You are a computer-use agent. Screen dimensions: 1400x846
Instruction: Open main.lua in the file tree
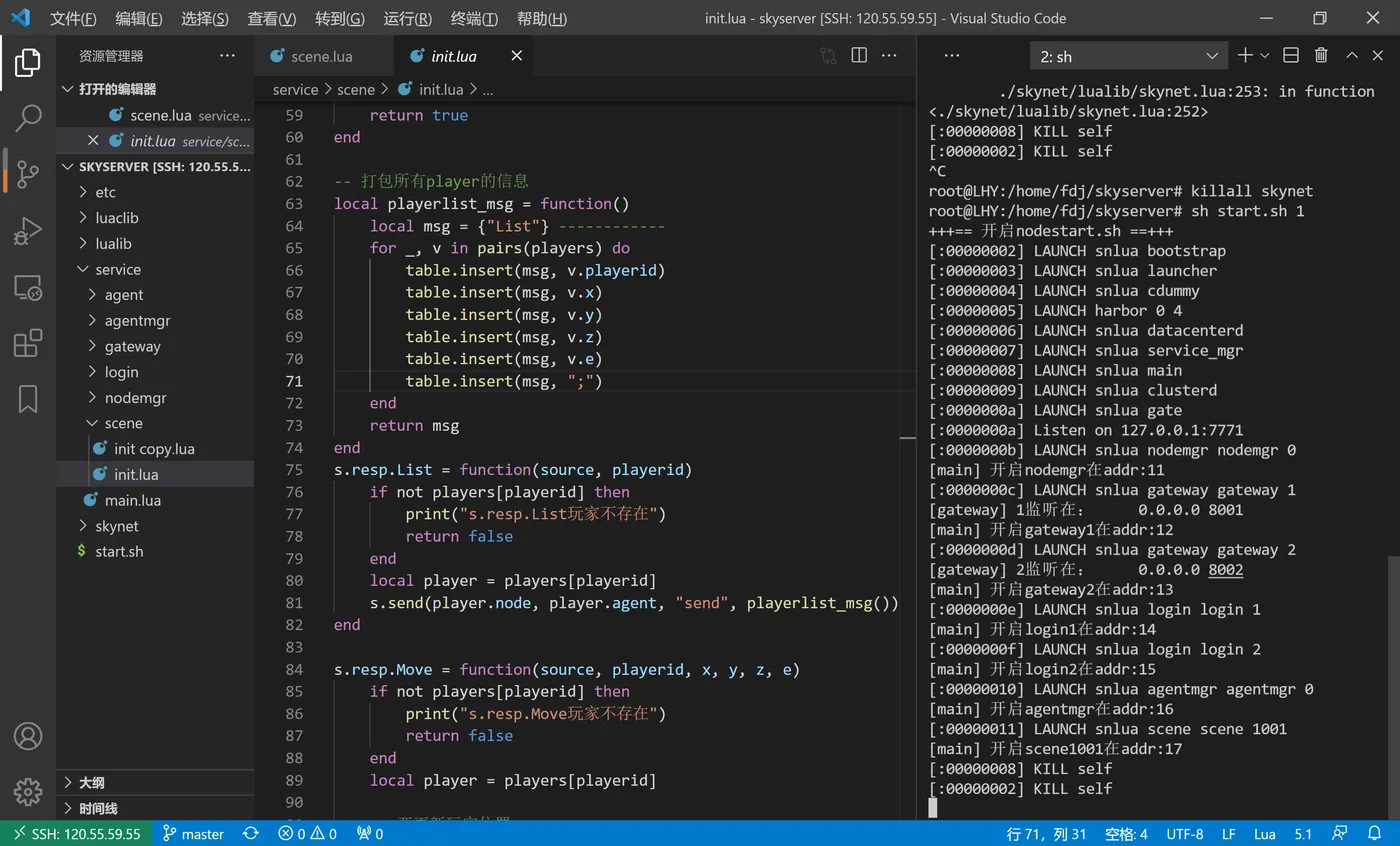click(x=155, y=500)
